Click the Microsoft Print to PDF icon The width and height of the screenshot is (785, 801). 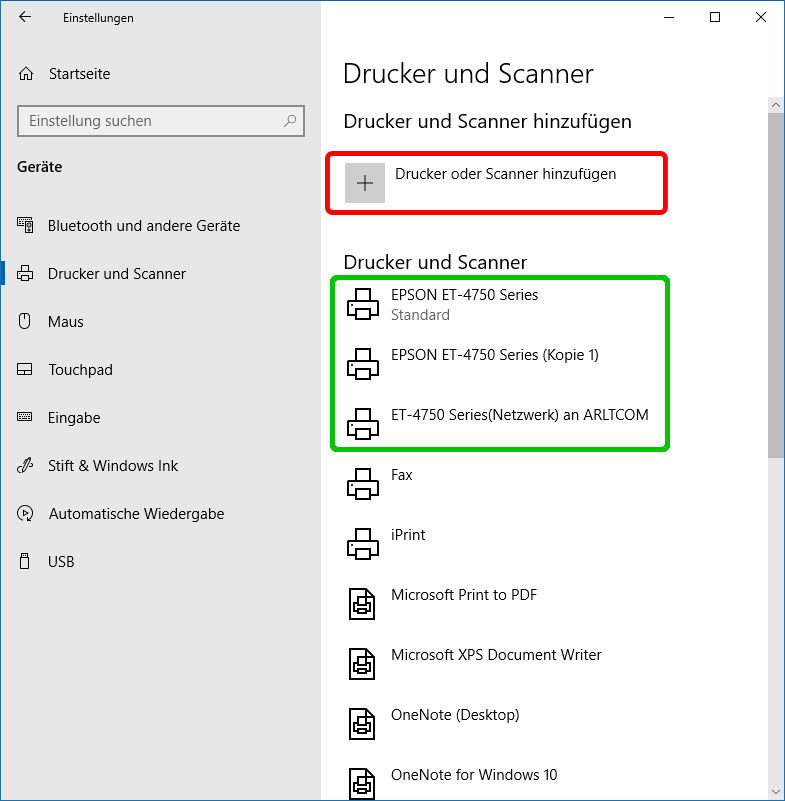point(362,604)
